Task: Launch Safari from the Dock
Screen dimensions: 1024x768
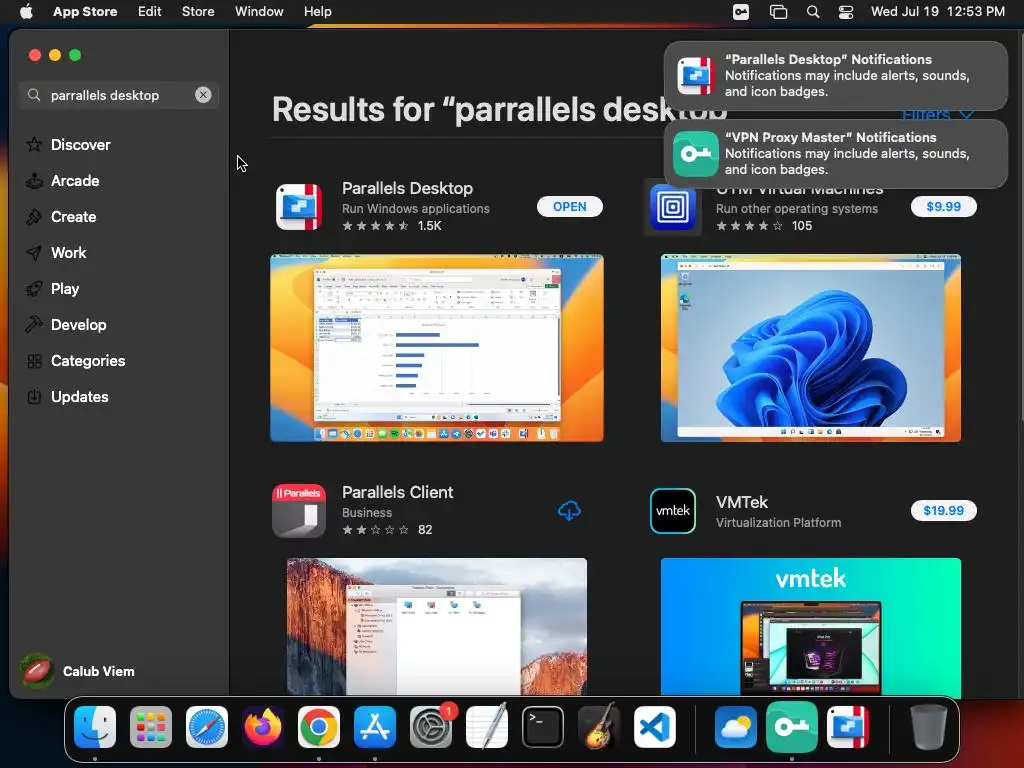Action: pos(207,727)
